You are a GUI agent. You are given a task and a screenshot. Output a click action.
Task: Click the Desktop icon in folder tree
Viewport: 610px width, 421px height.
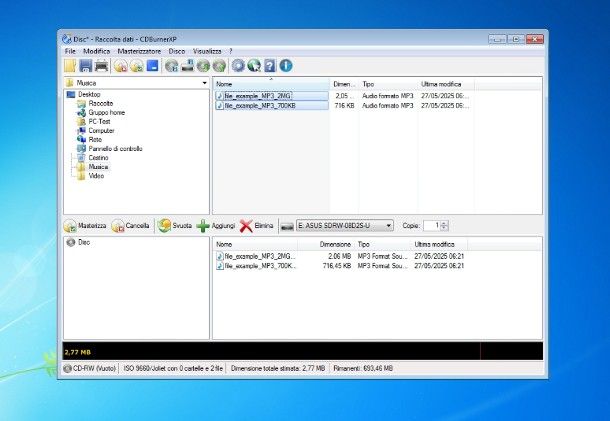71,95
